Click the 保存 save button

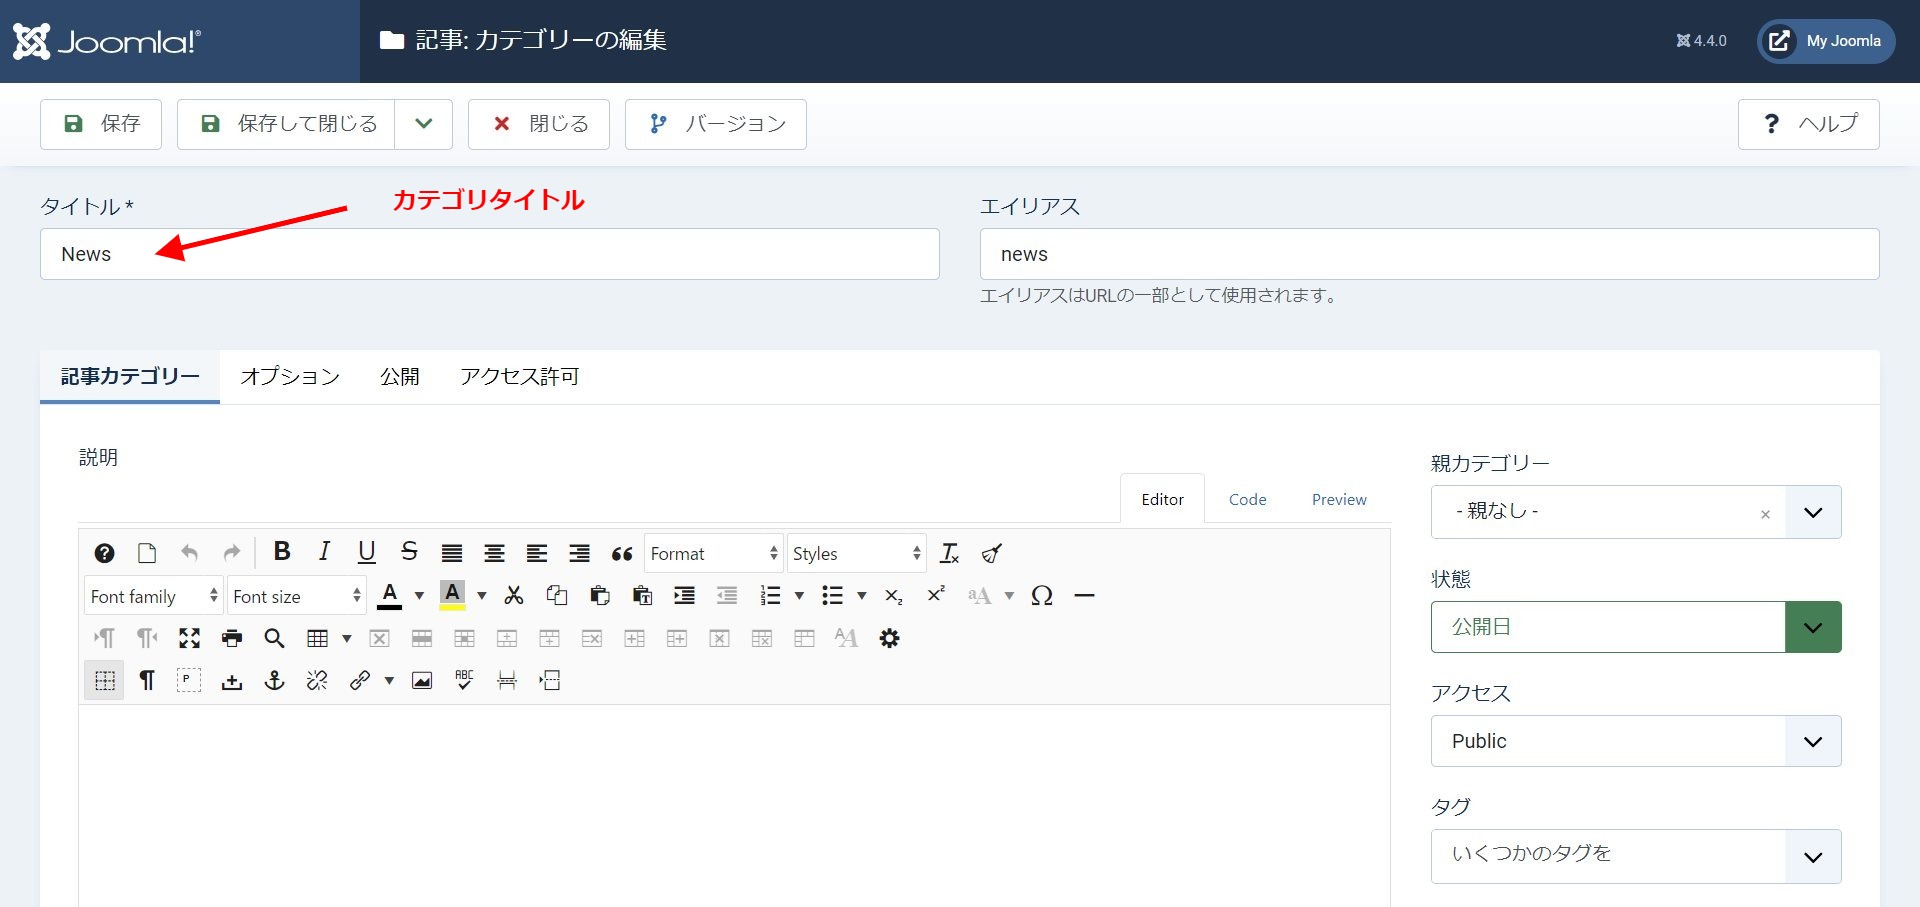(101, 124)
